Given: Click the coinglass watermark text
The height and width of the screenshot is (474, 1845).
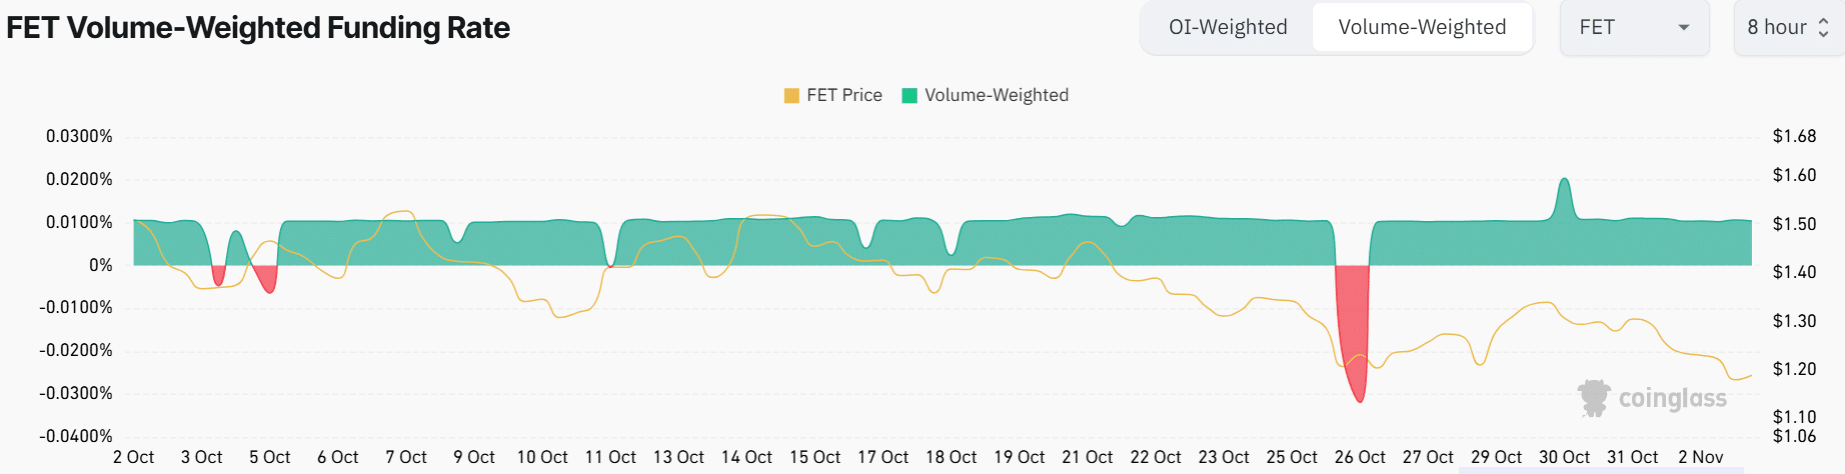Looking at the screenshot, I should [x=1672, y=399].
